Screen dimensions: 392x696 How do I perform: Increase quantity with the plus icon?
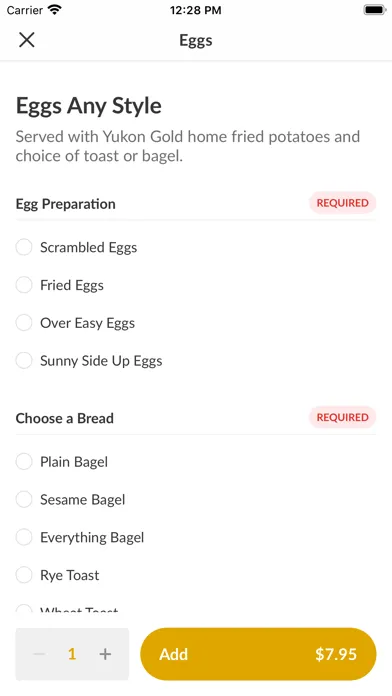coord(105,654)
